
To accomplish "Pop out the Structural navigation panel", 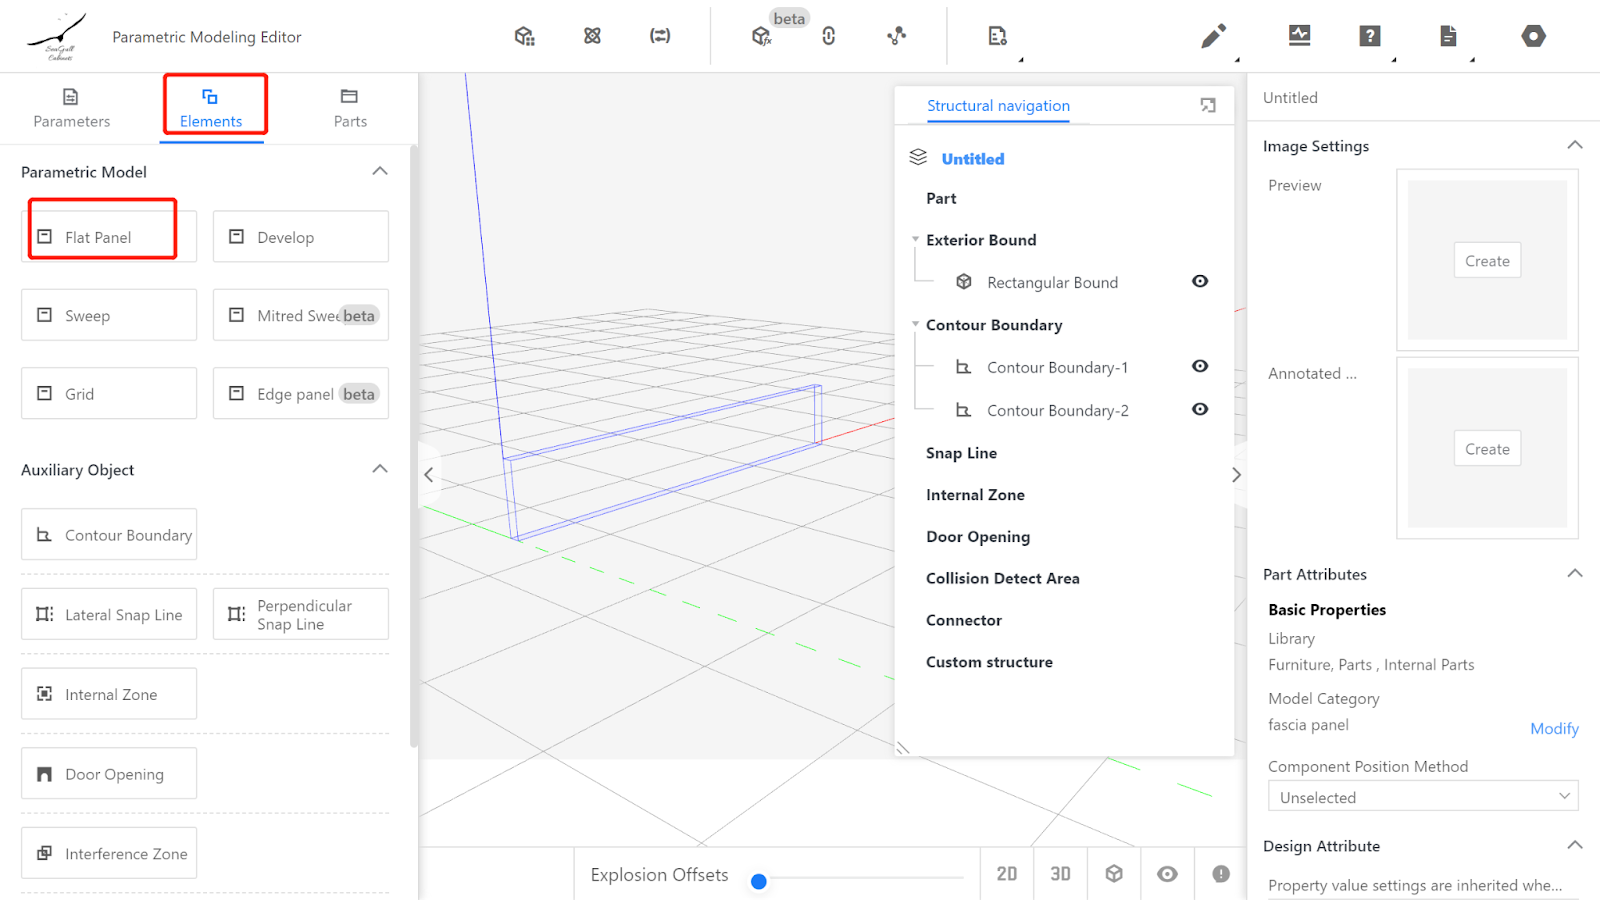I will 1208,105.
